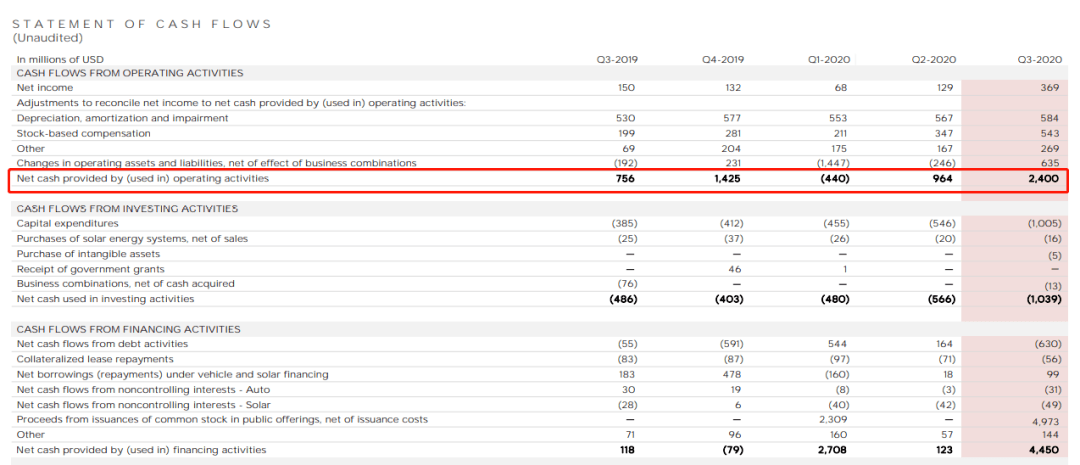Click Q3-2020 net operating cash value 2,400
1080x465 pixels.
coord(1044,178)
